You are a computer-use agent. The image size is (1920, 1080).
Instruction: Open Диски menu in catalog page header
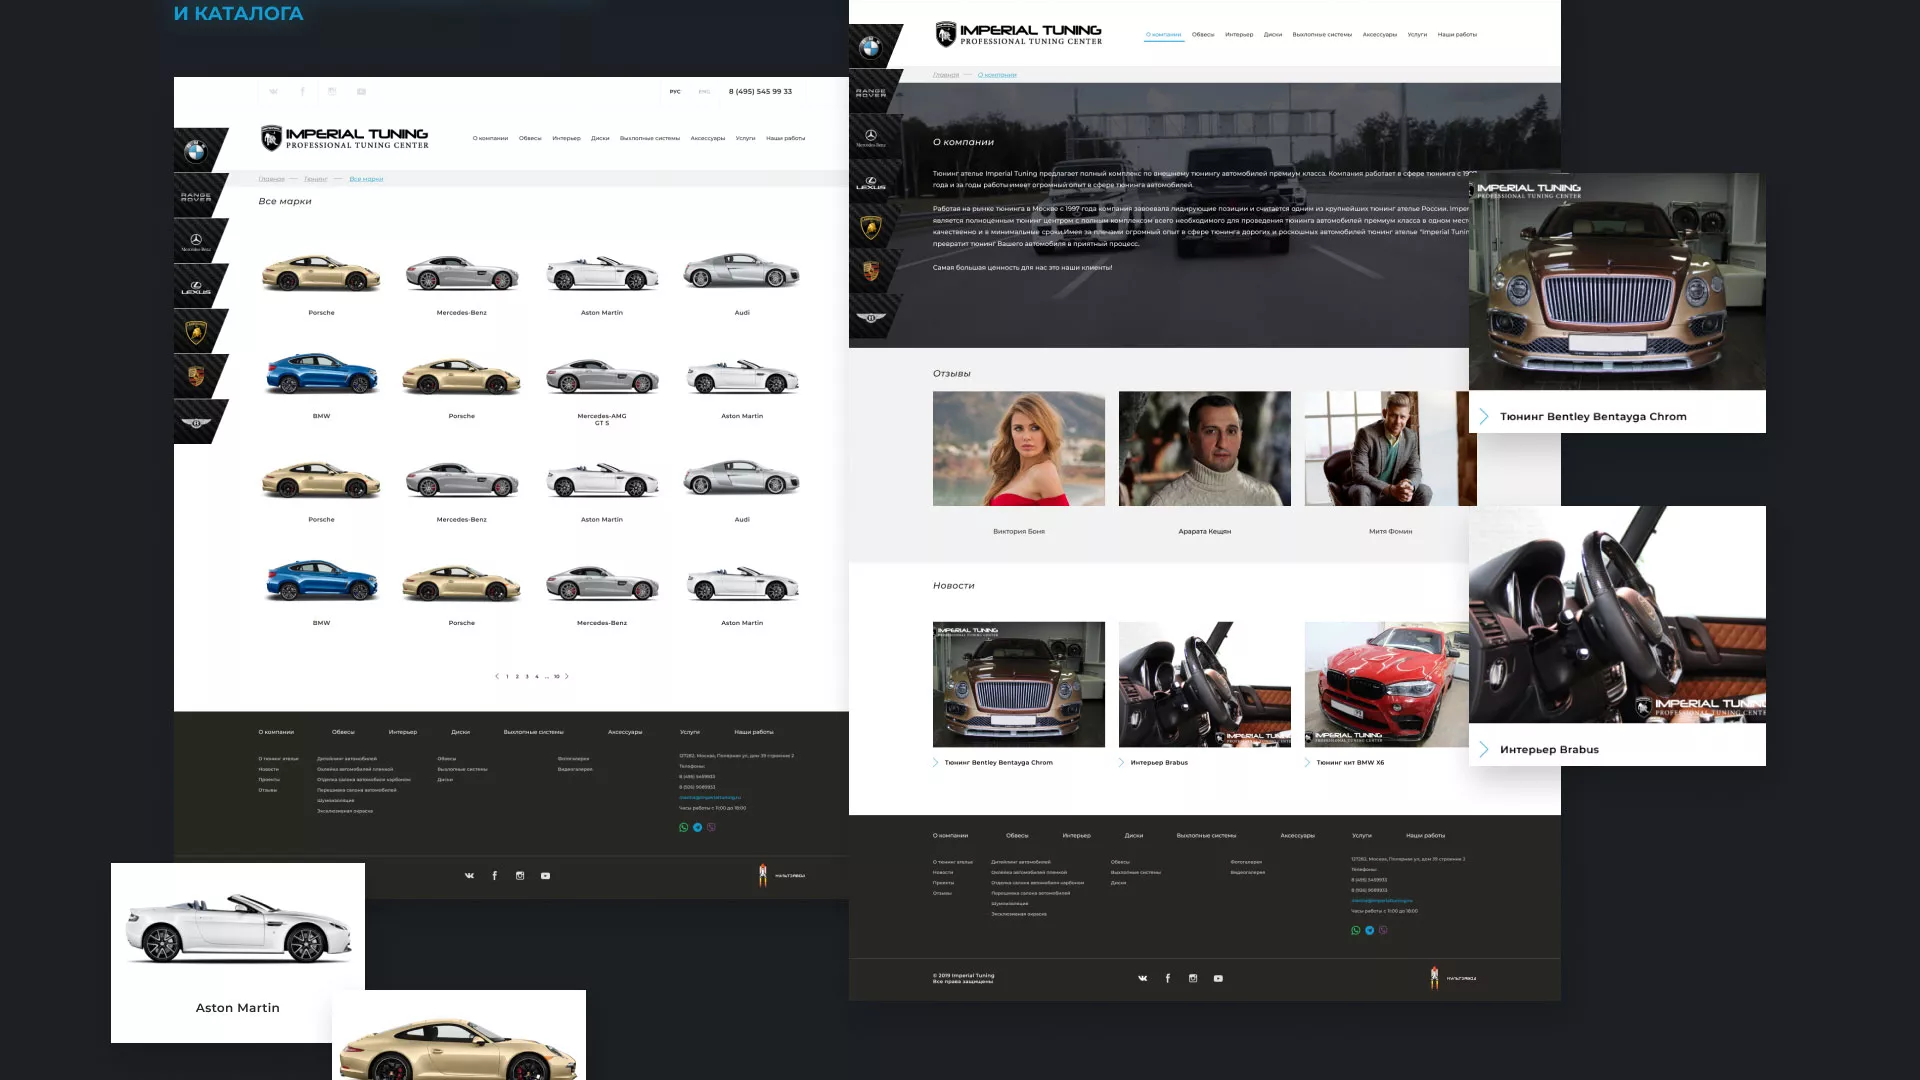(x=600, y=138)
